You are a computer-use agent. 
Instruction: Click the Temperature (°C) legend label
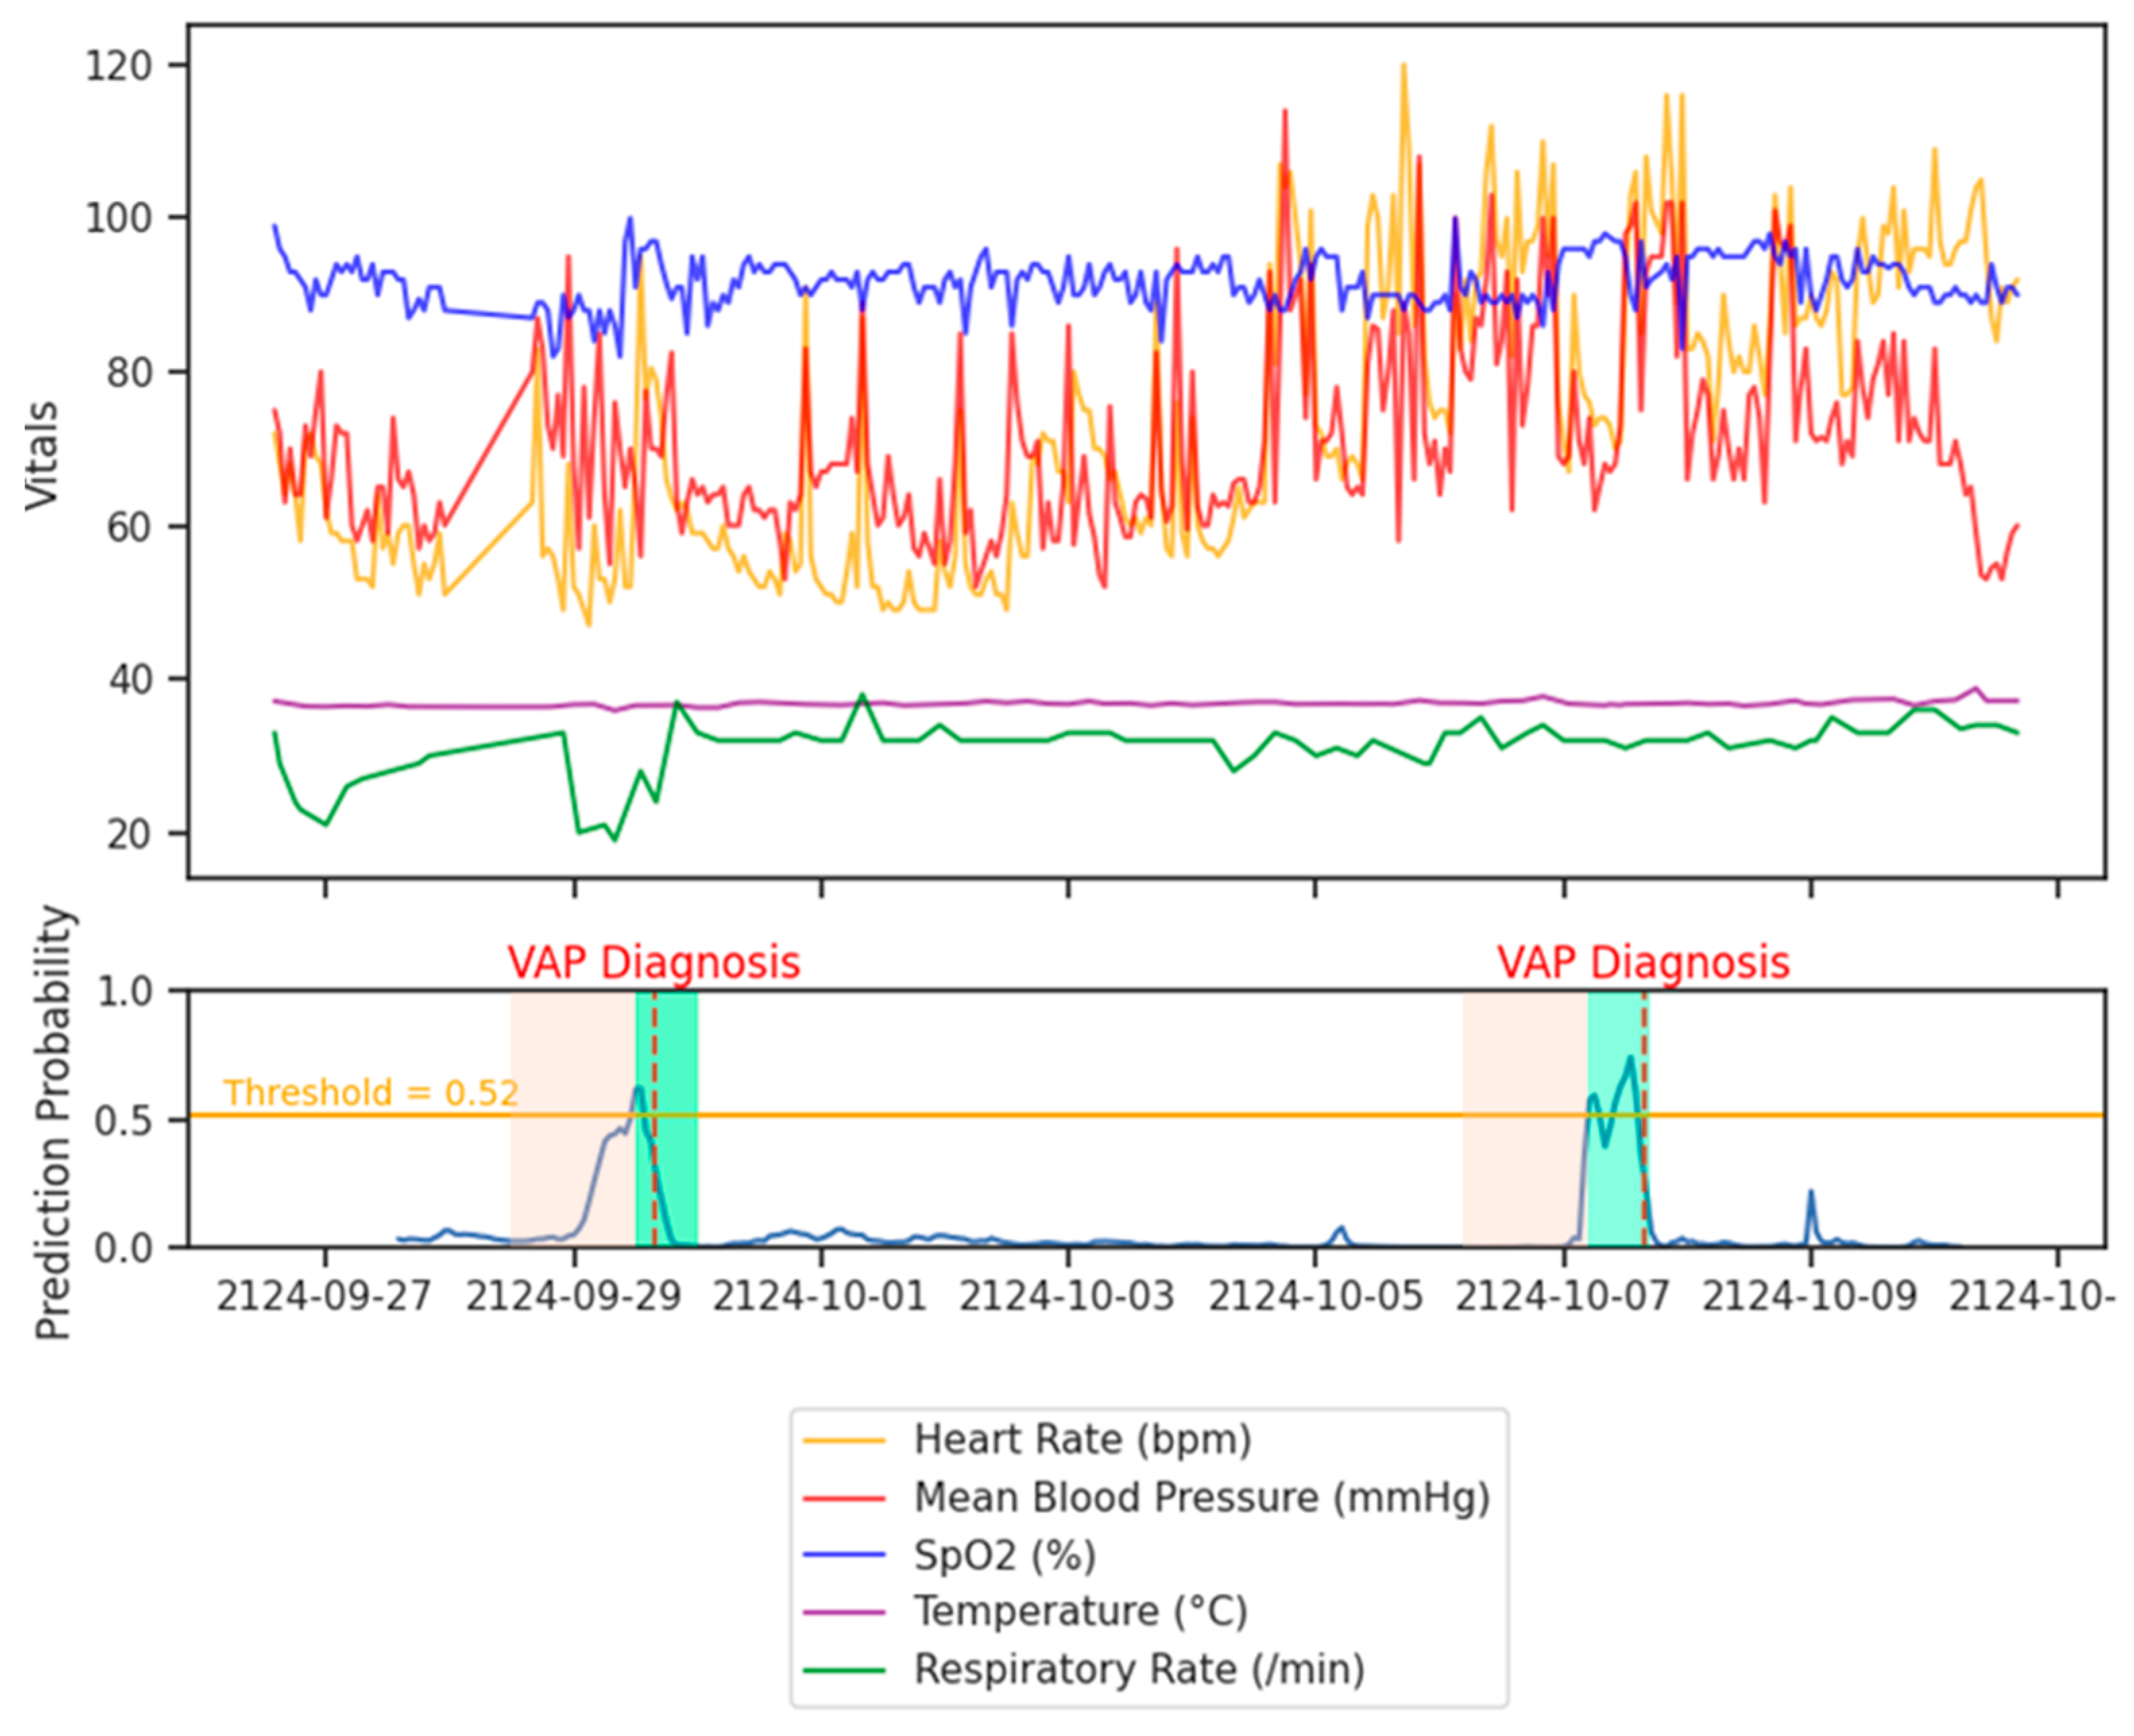point(1081,1611)
